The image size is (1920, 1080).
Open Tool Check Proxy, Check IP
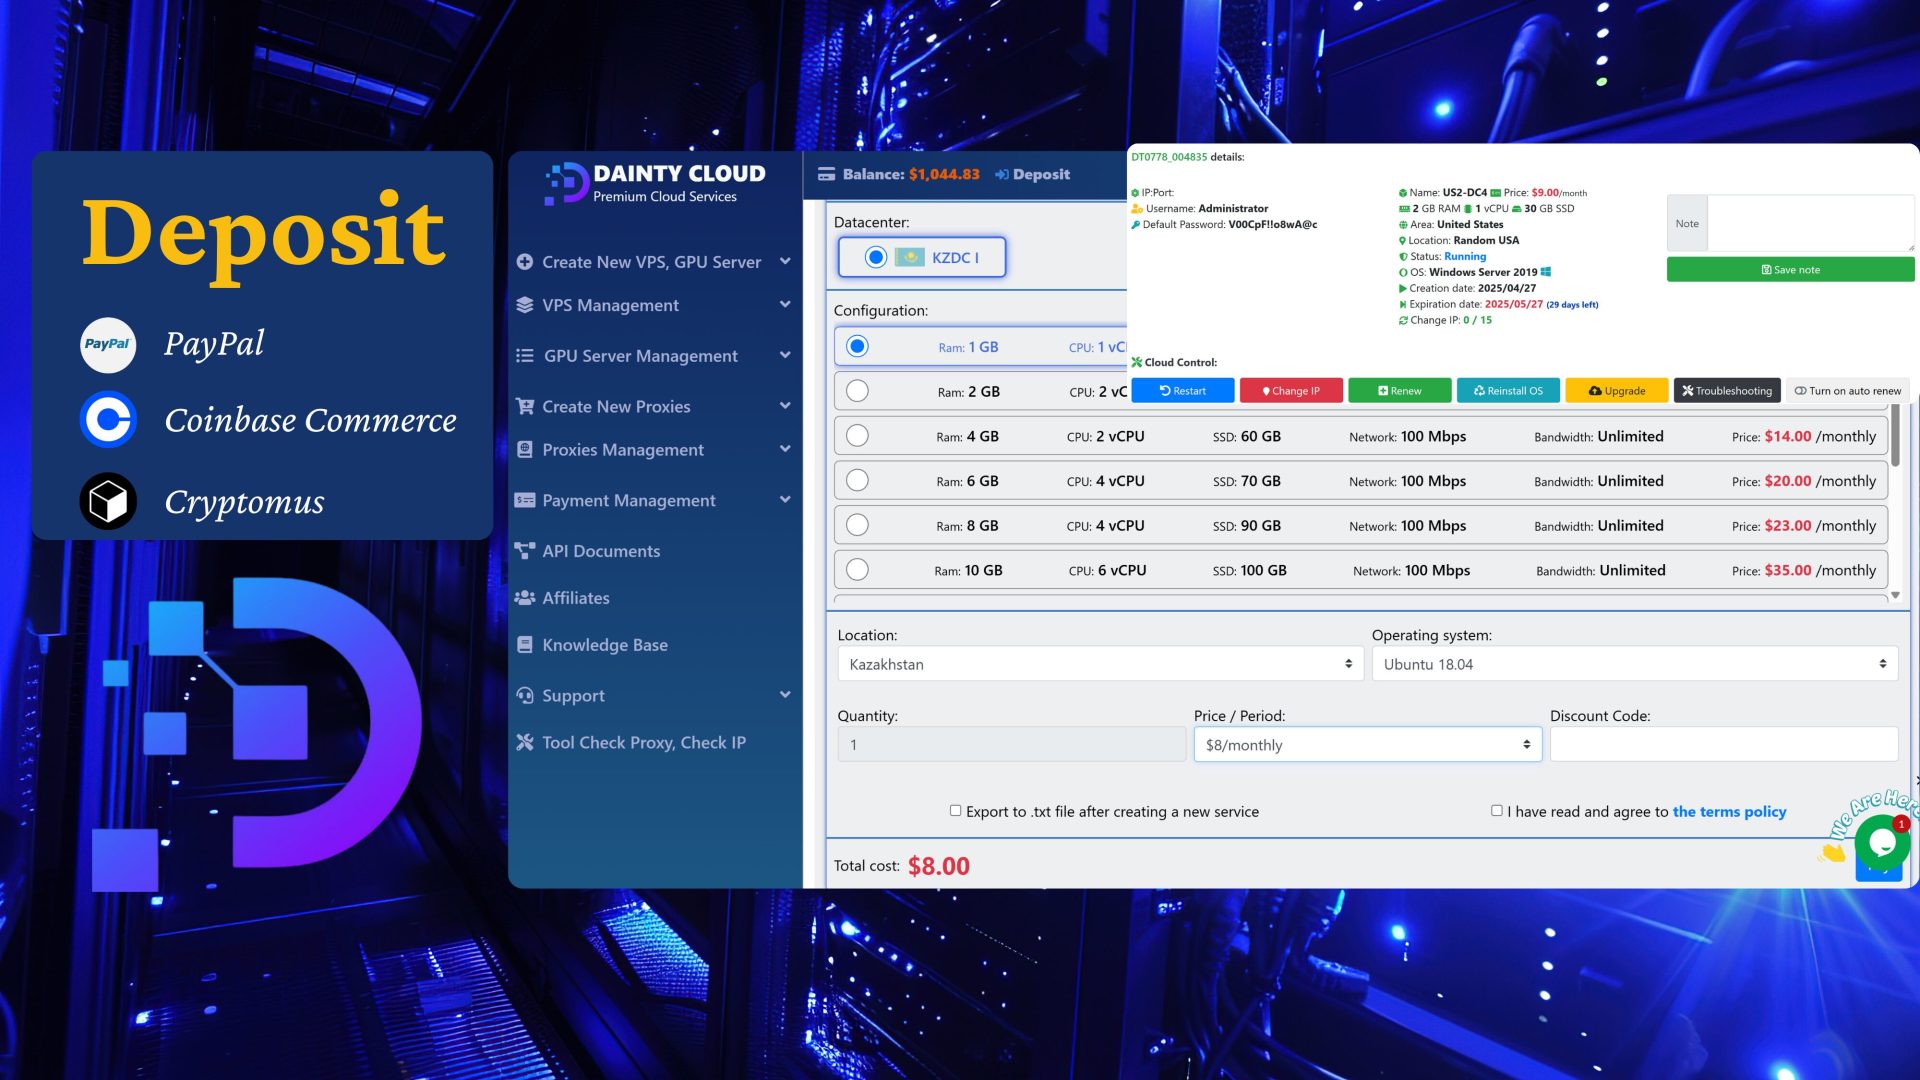pos(644,742)
